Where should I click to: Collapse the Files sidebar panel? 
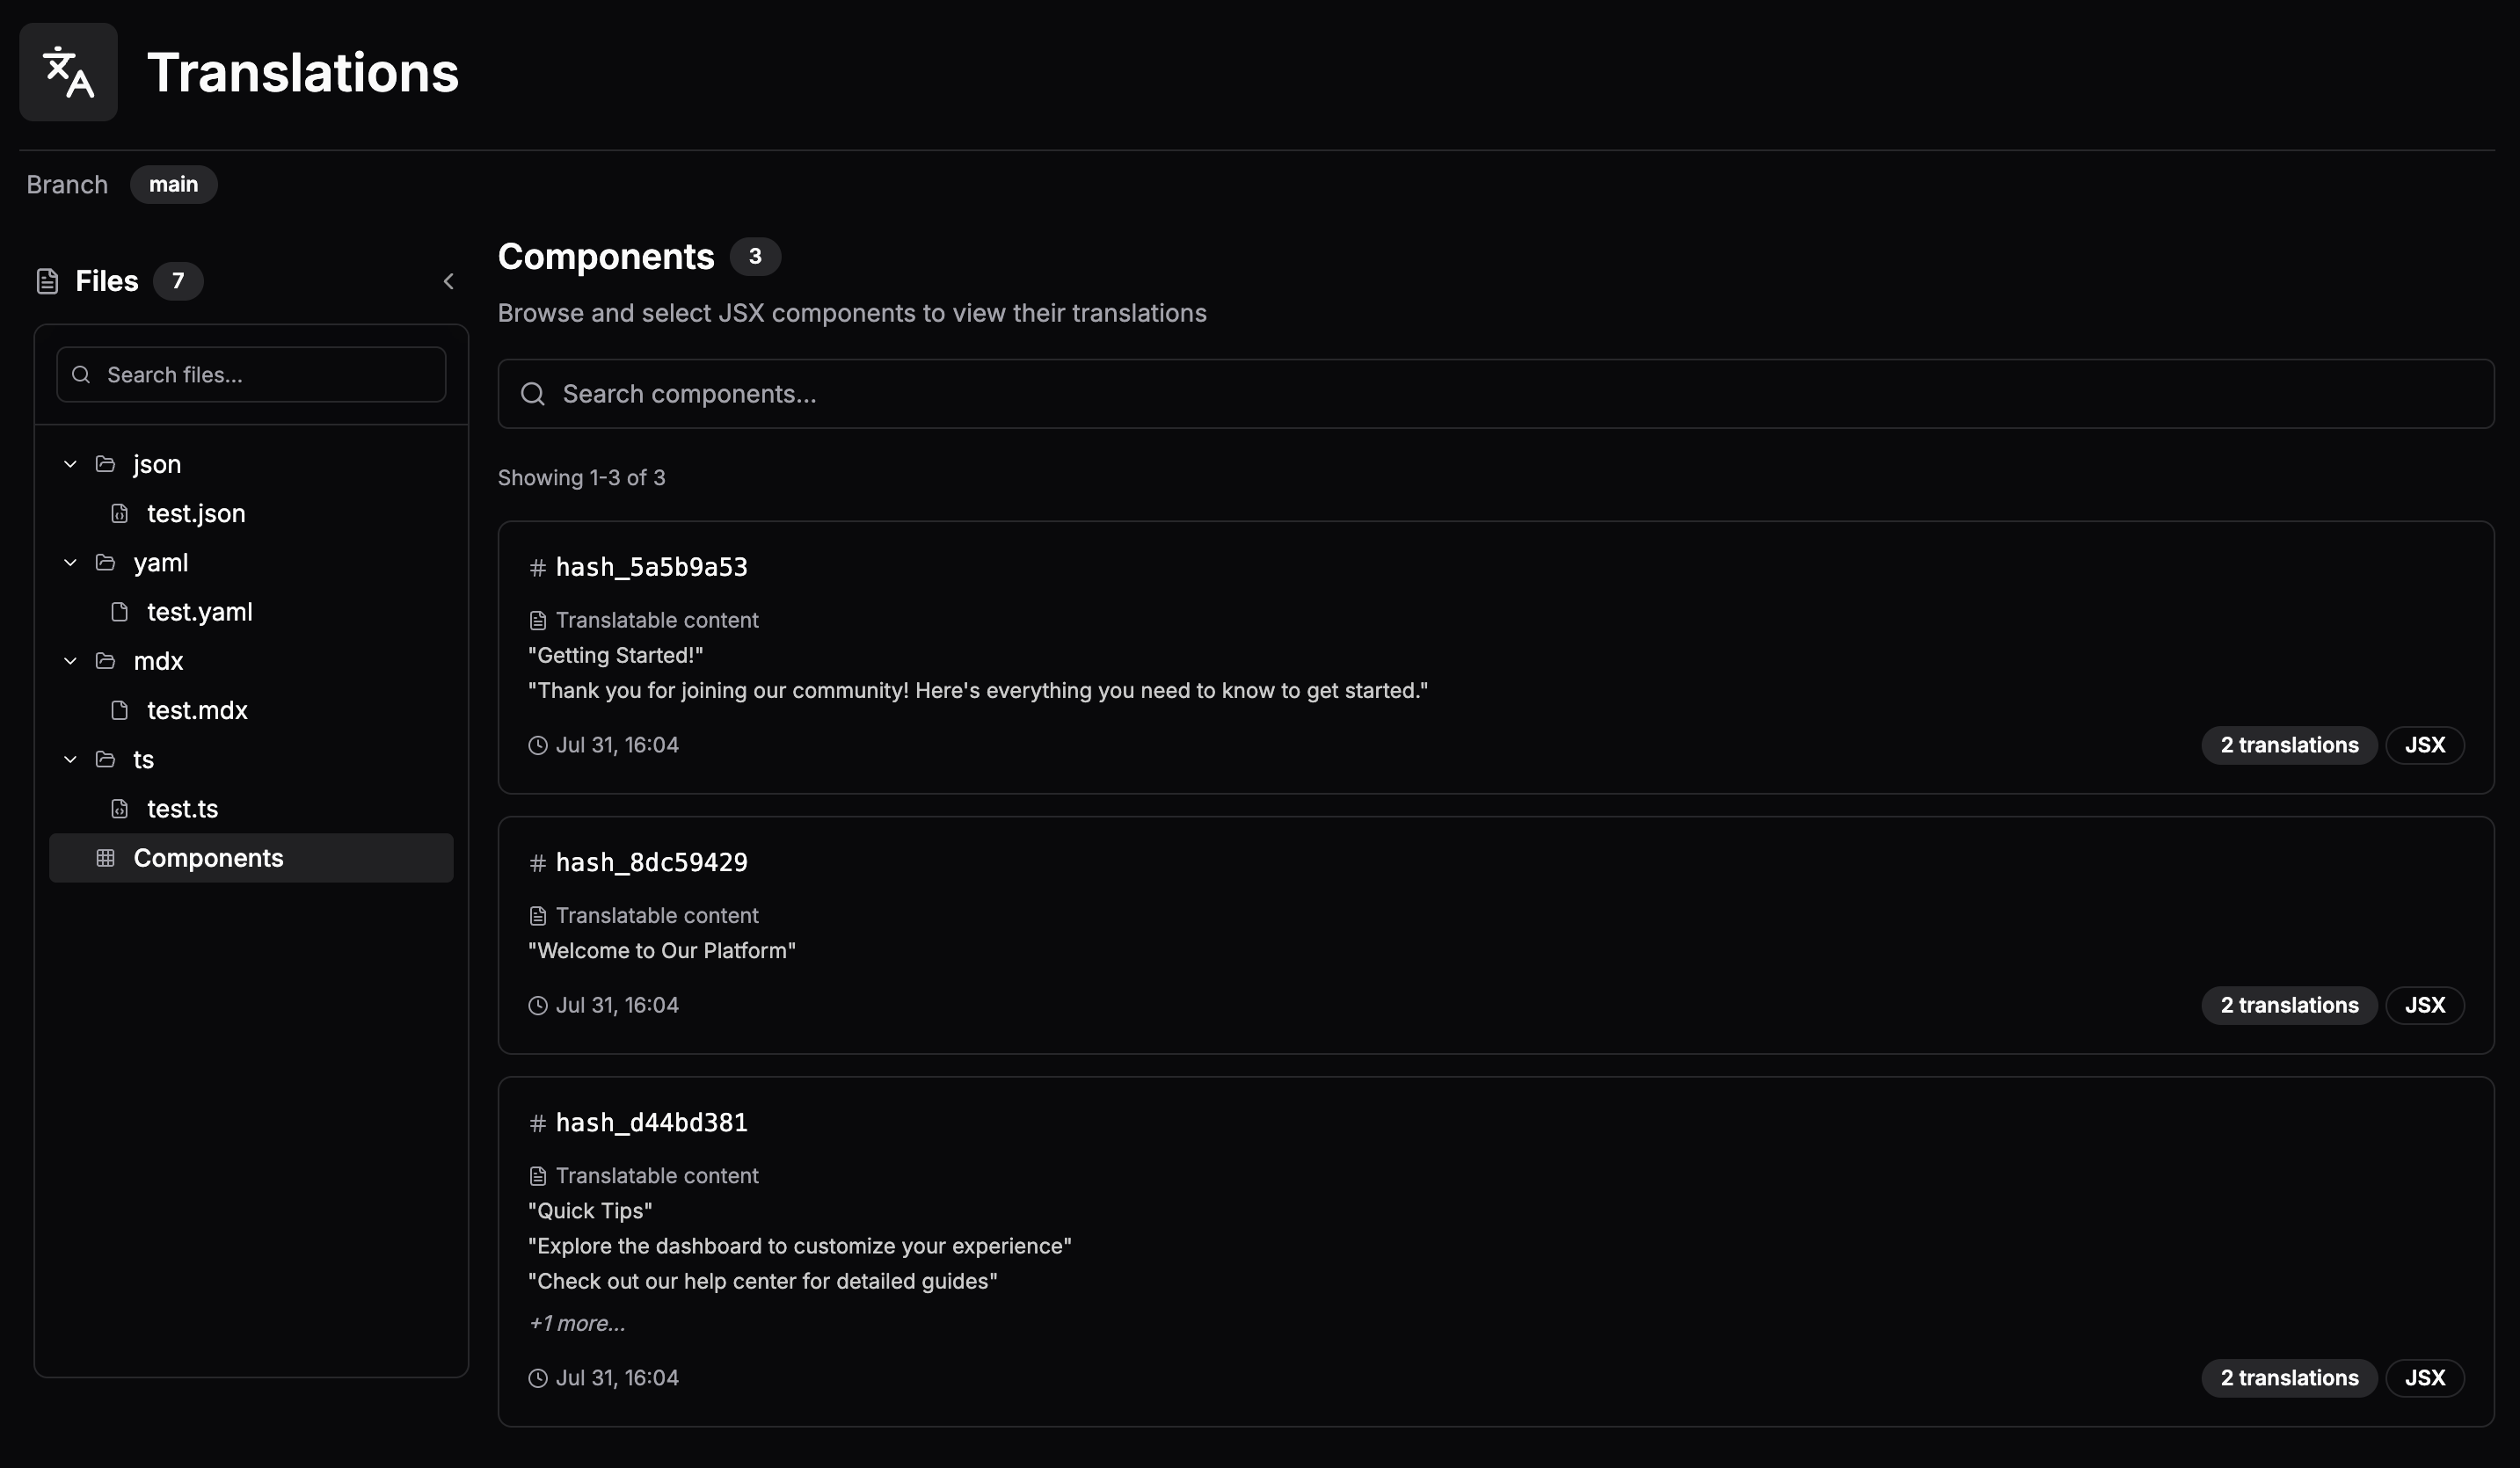point(448,282)
